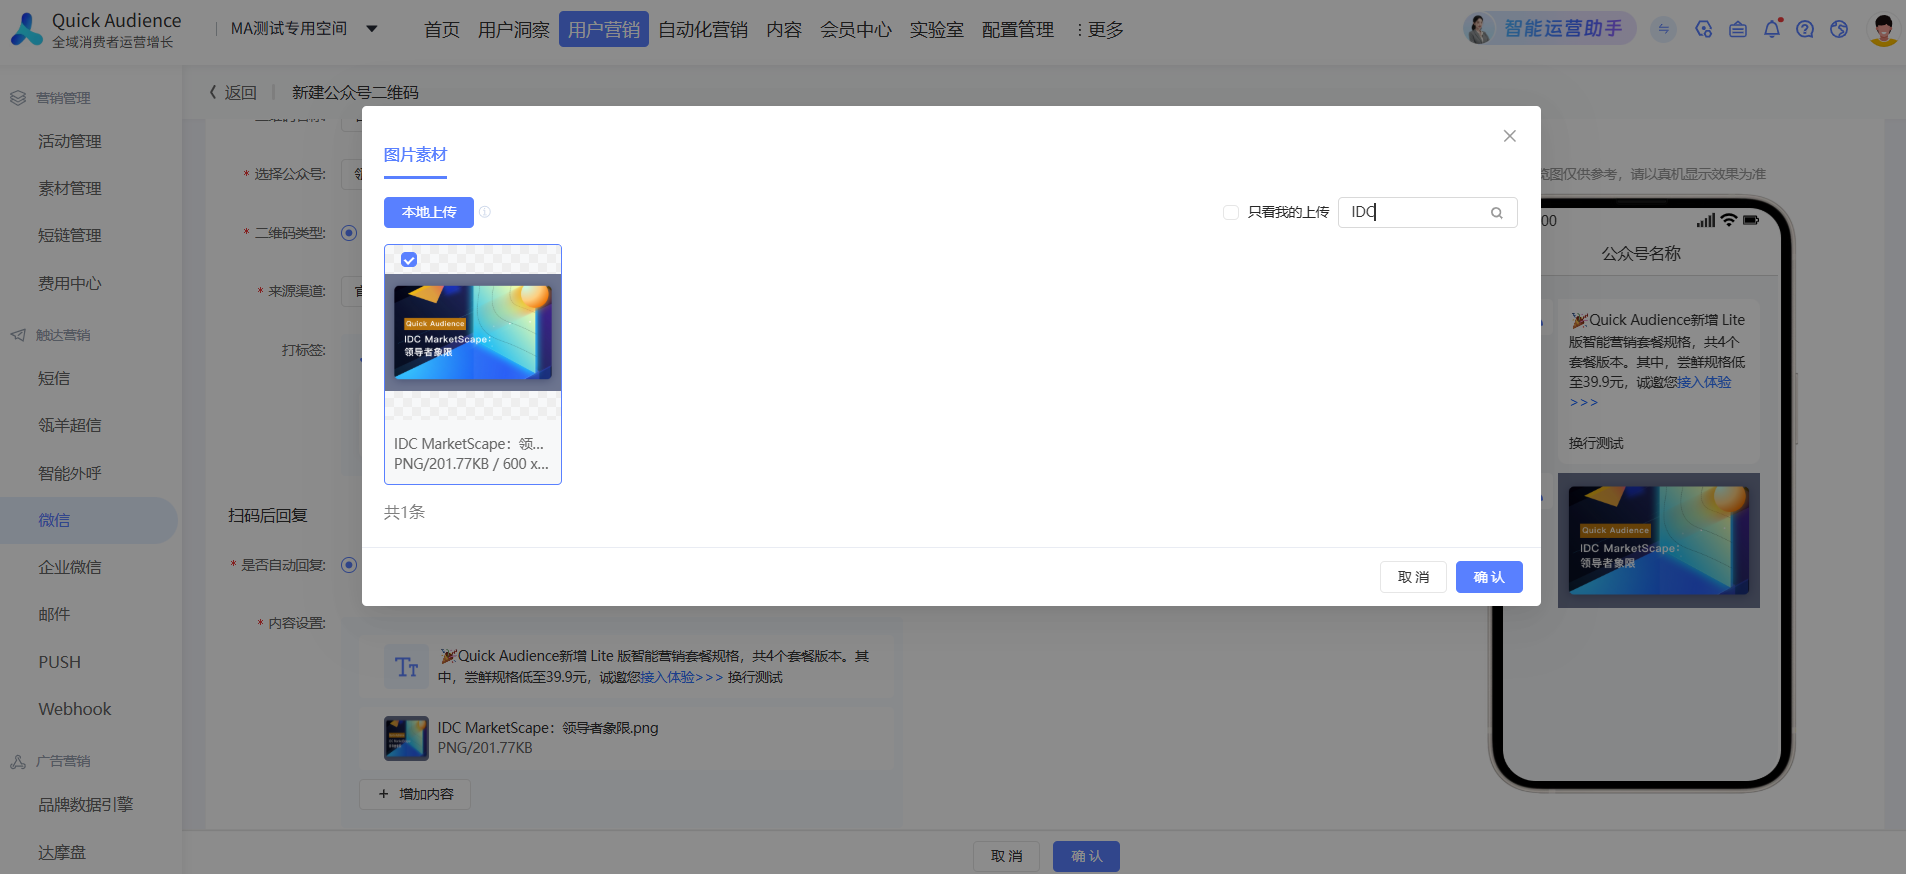The image size is (1906, 874).
Task: Open 达摩盘 in the sidebar
Action: (x=62, y=852)
